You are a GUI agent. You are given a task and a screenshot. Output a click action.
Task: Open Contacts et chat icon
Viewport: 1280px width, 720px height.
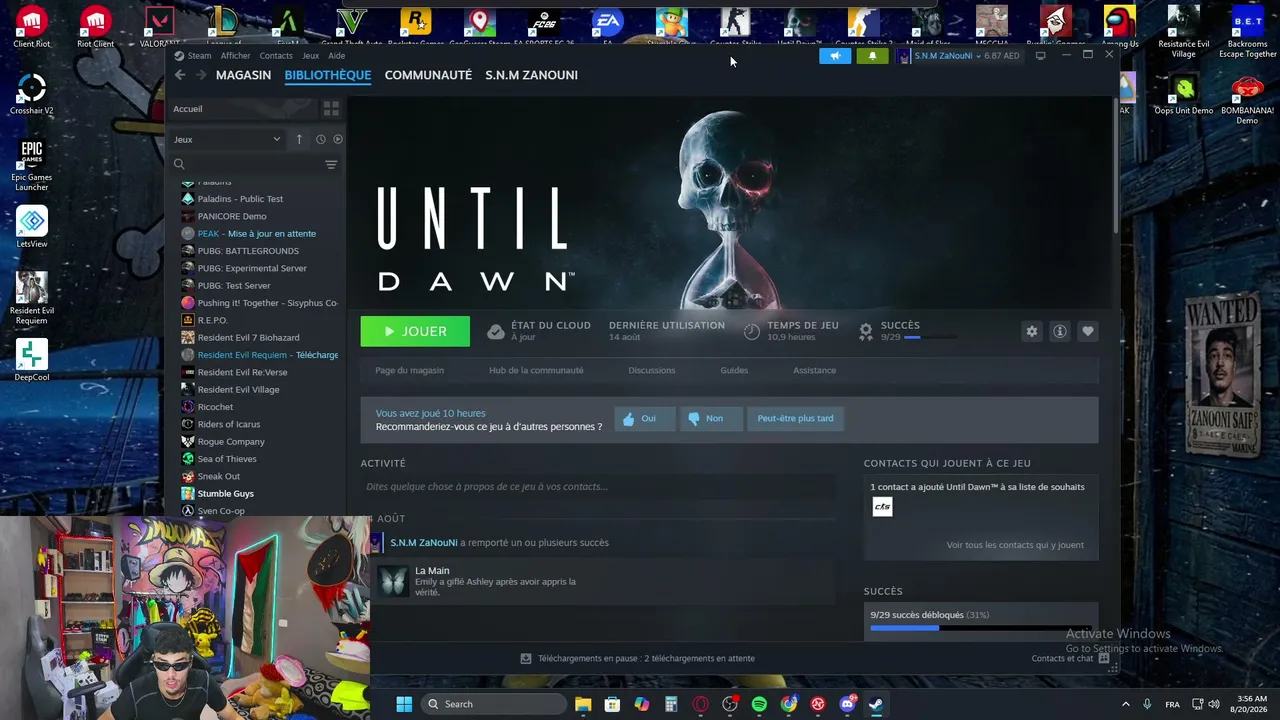1104,658
